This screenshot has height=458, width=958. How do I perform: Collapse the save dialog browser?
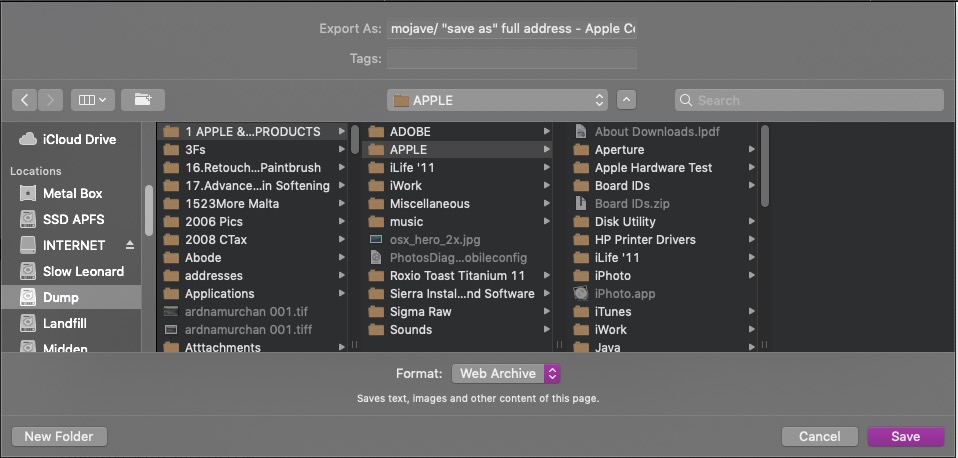(627, 100)
